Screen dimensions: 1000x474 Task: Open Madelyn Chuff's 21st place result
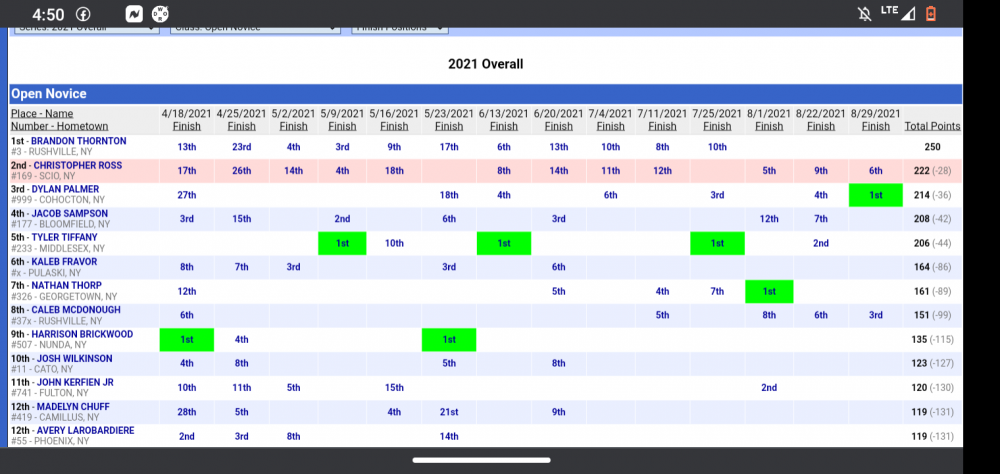(x=449, y=412)
